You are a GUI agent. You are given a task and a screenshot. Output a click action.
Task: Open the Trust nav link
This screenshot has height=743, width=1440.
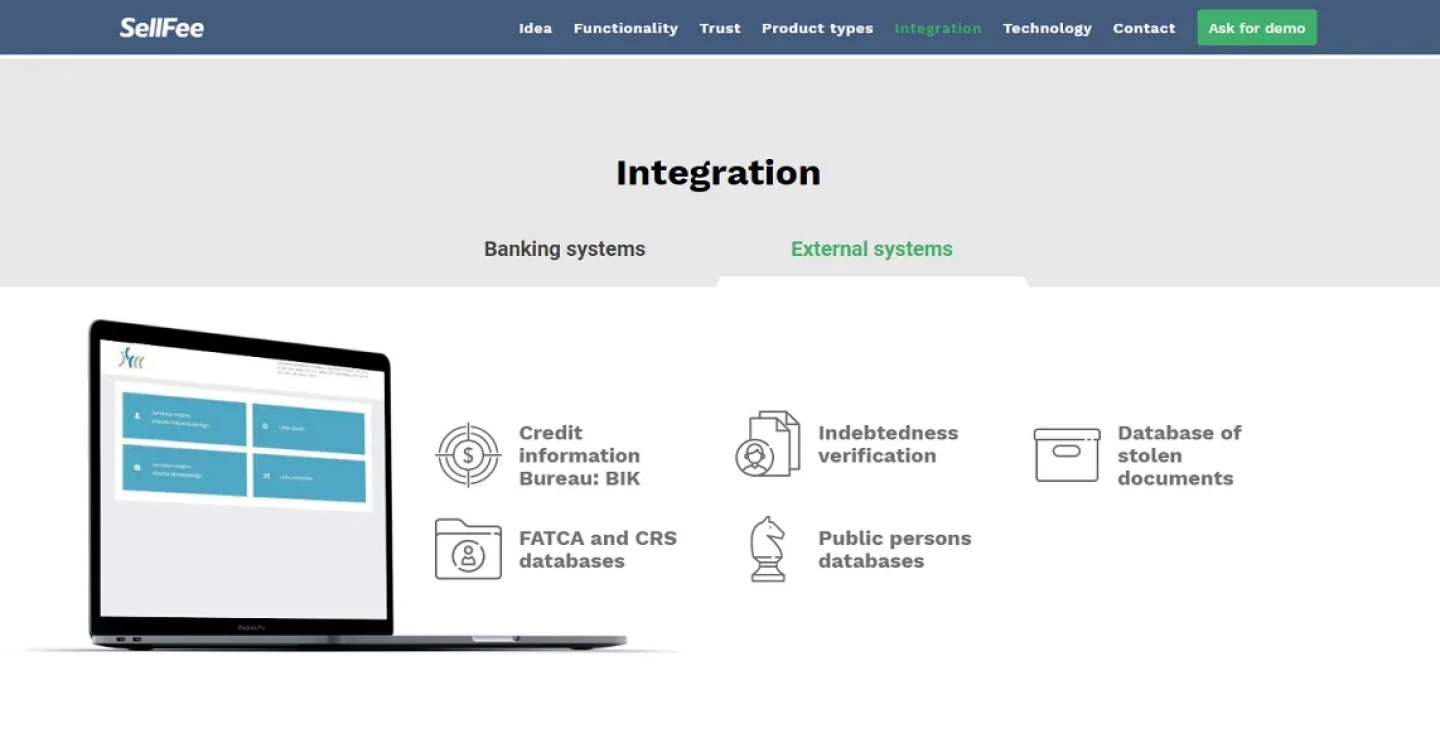tap(720, 28)
